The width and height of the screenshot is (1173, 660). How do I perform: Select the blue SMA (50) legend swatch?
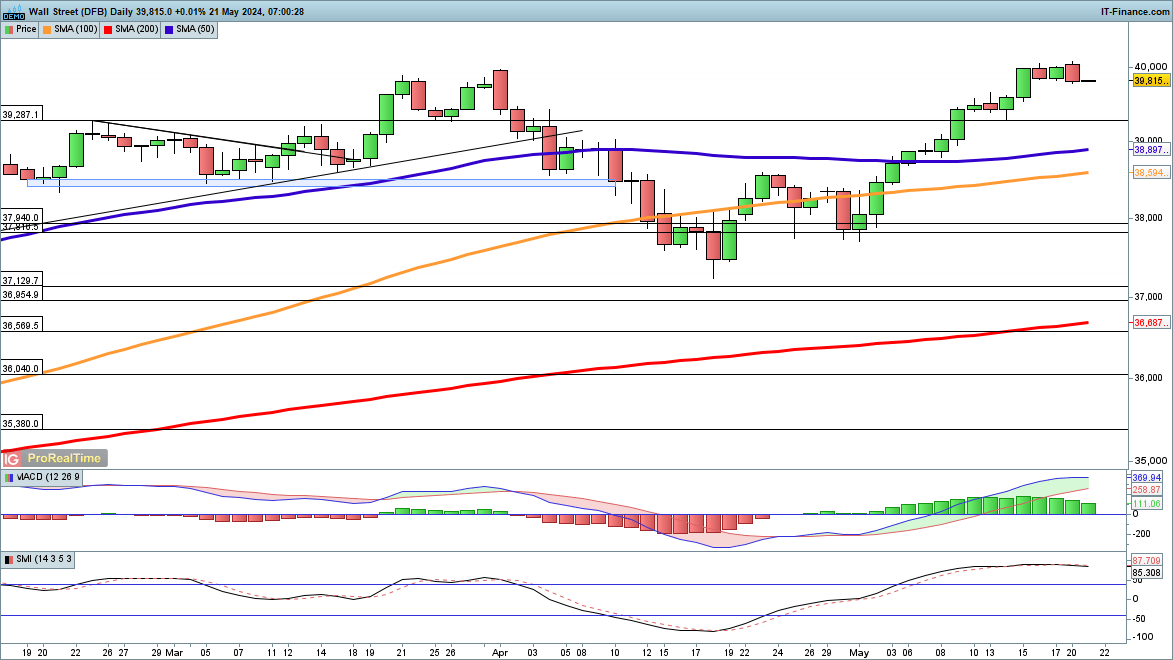[171, 29]
